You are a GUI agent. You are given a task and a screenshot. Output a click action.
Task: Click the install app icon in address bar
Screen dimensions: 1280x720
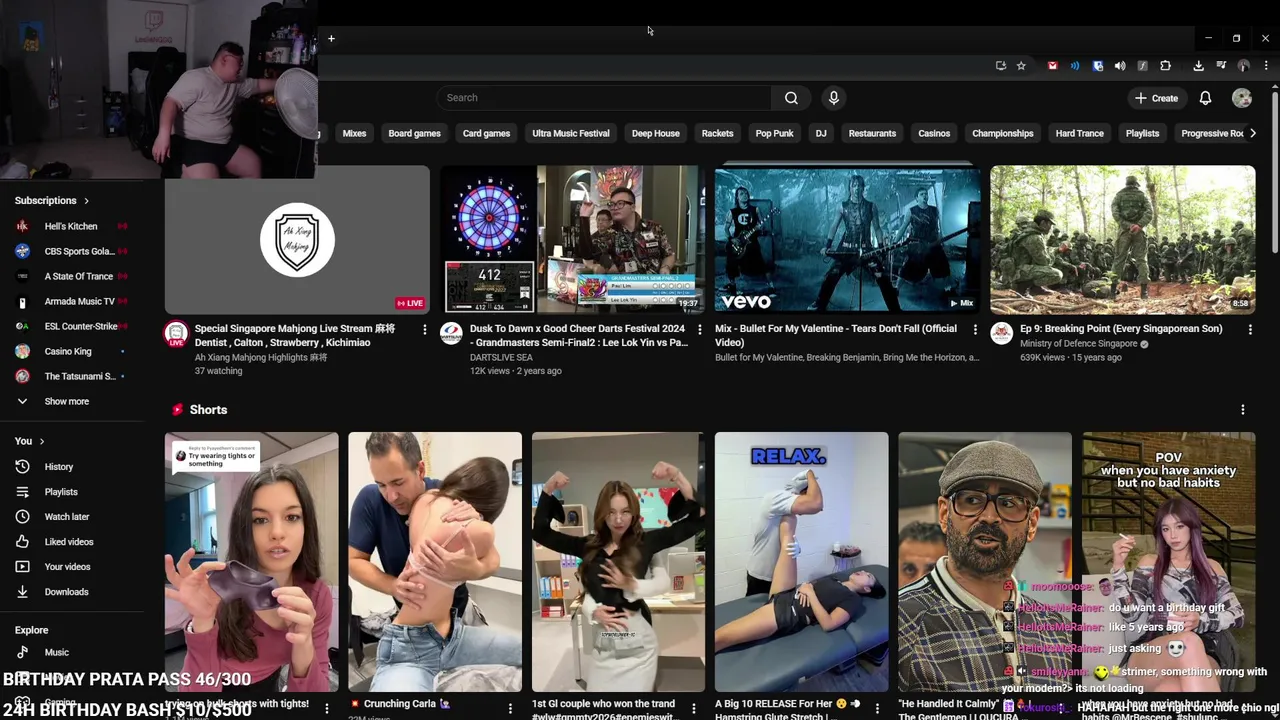tap(1001, 66)
